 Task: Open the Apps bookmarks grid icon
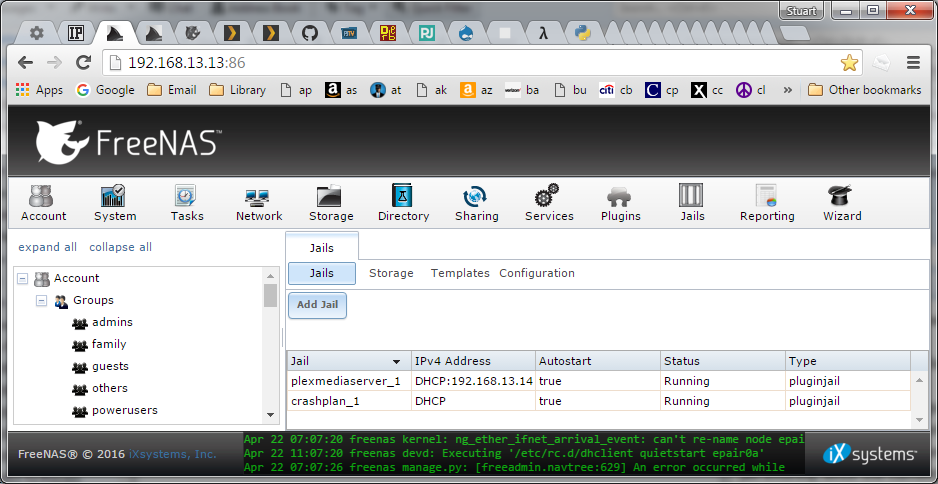(x=23, y=90)
